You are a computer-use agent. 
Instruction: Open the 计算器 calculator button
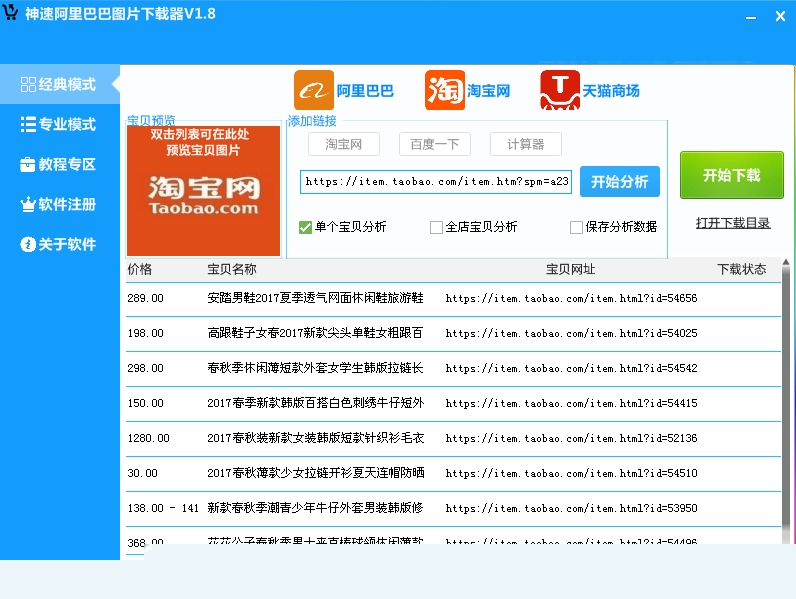point(526,144)
